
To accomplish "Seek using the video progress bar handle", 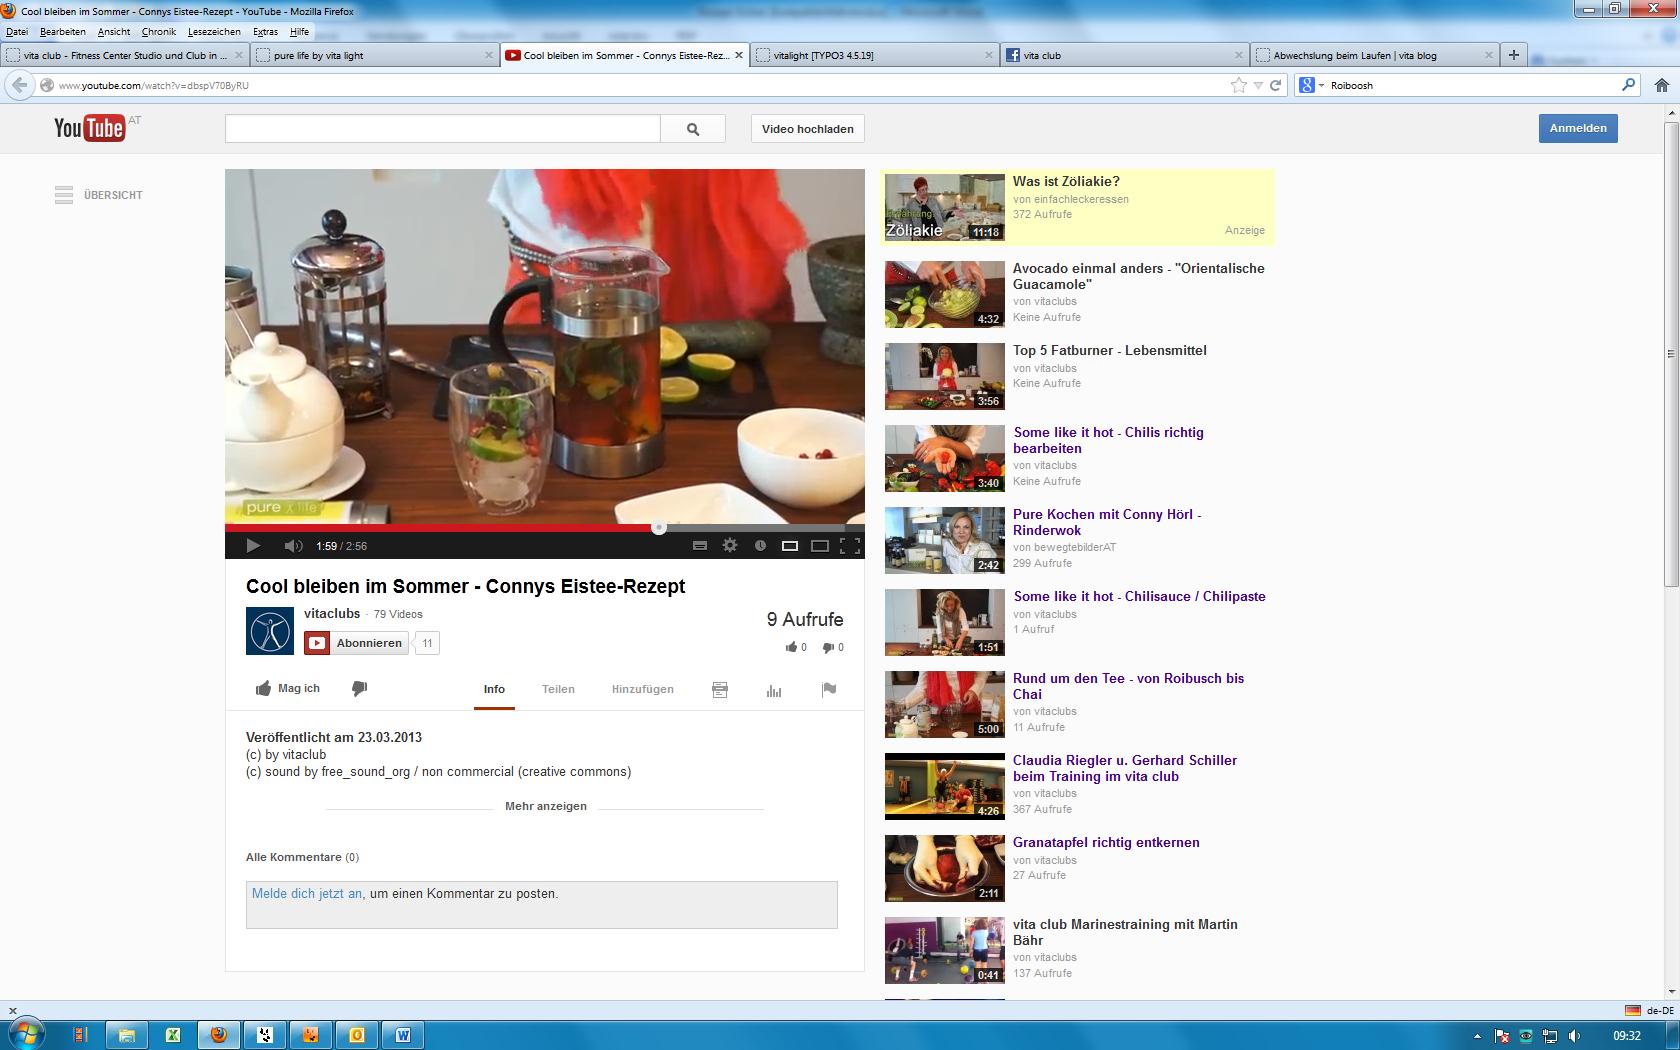I will click(659, 527).
